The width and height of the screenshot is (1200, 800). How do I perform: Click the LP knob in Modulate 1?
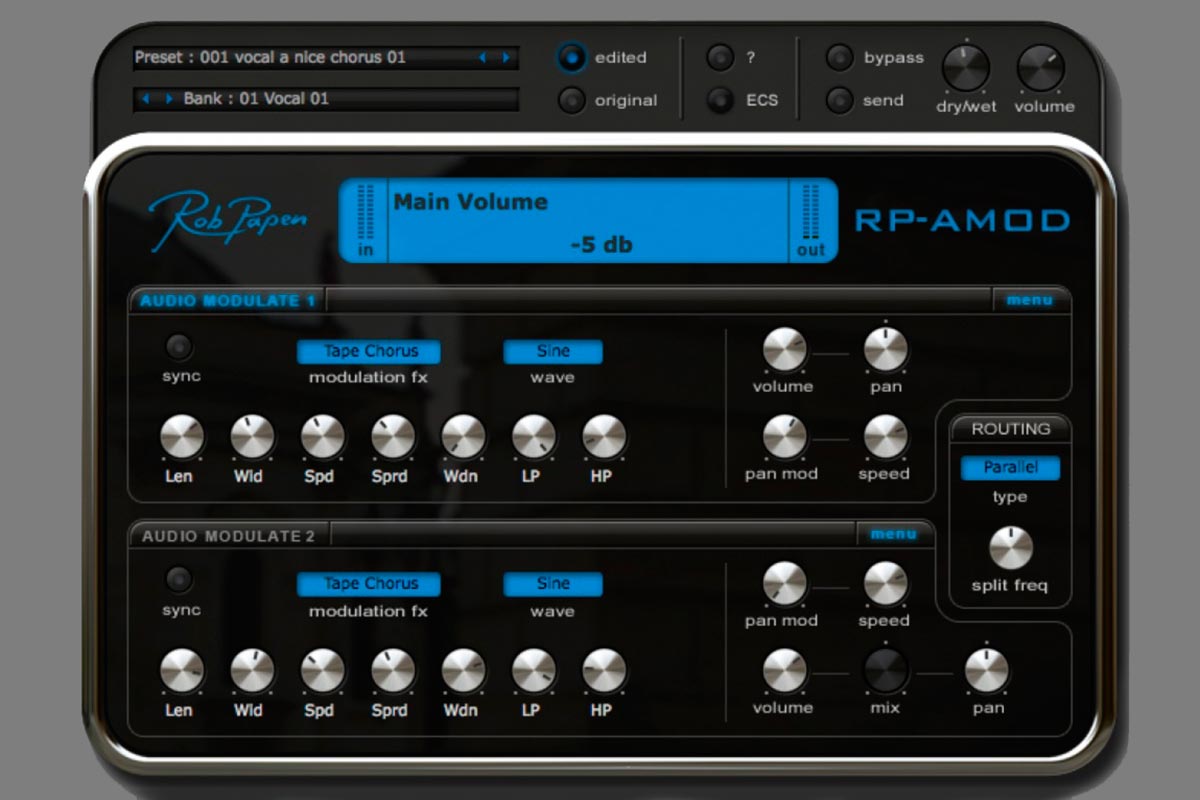click(533, 437)
